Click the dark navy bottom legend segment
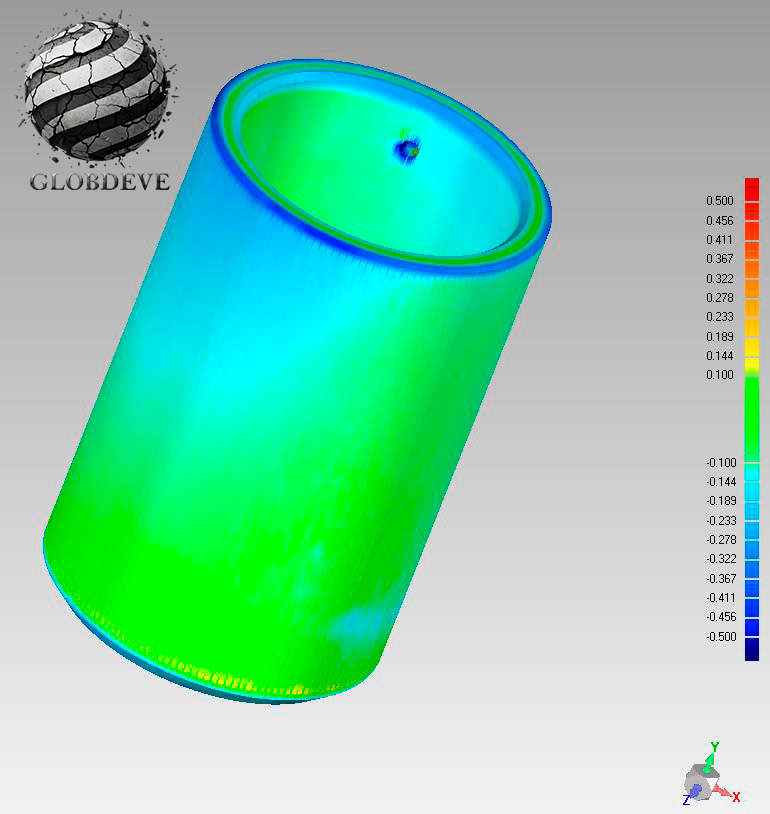Viewport: 770px width, 814px height. tap(752, 650)
